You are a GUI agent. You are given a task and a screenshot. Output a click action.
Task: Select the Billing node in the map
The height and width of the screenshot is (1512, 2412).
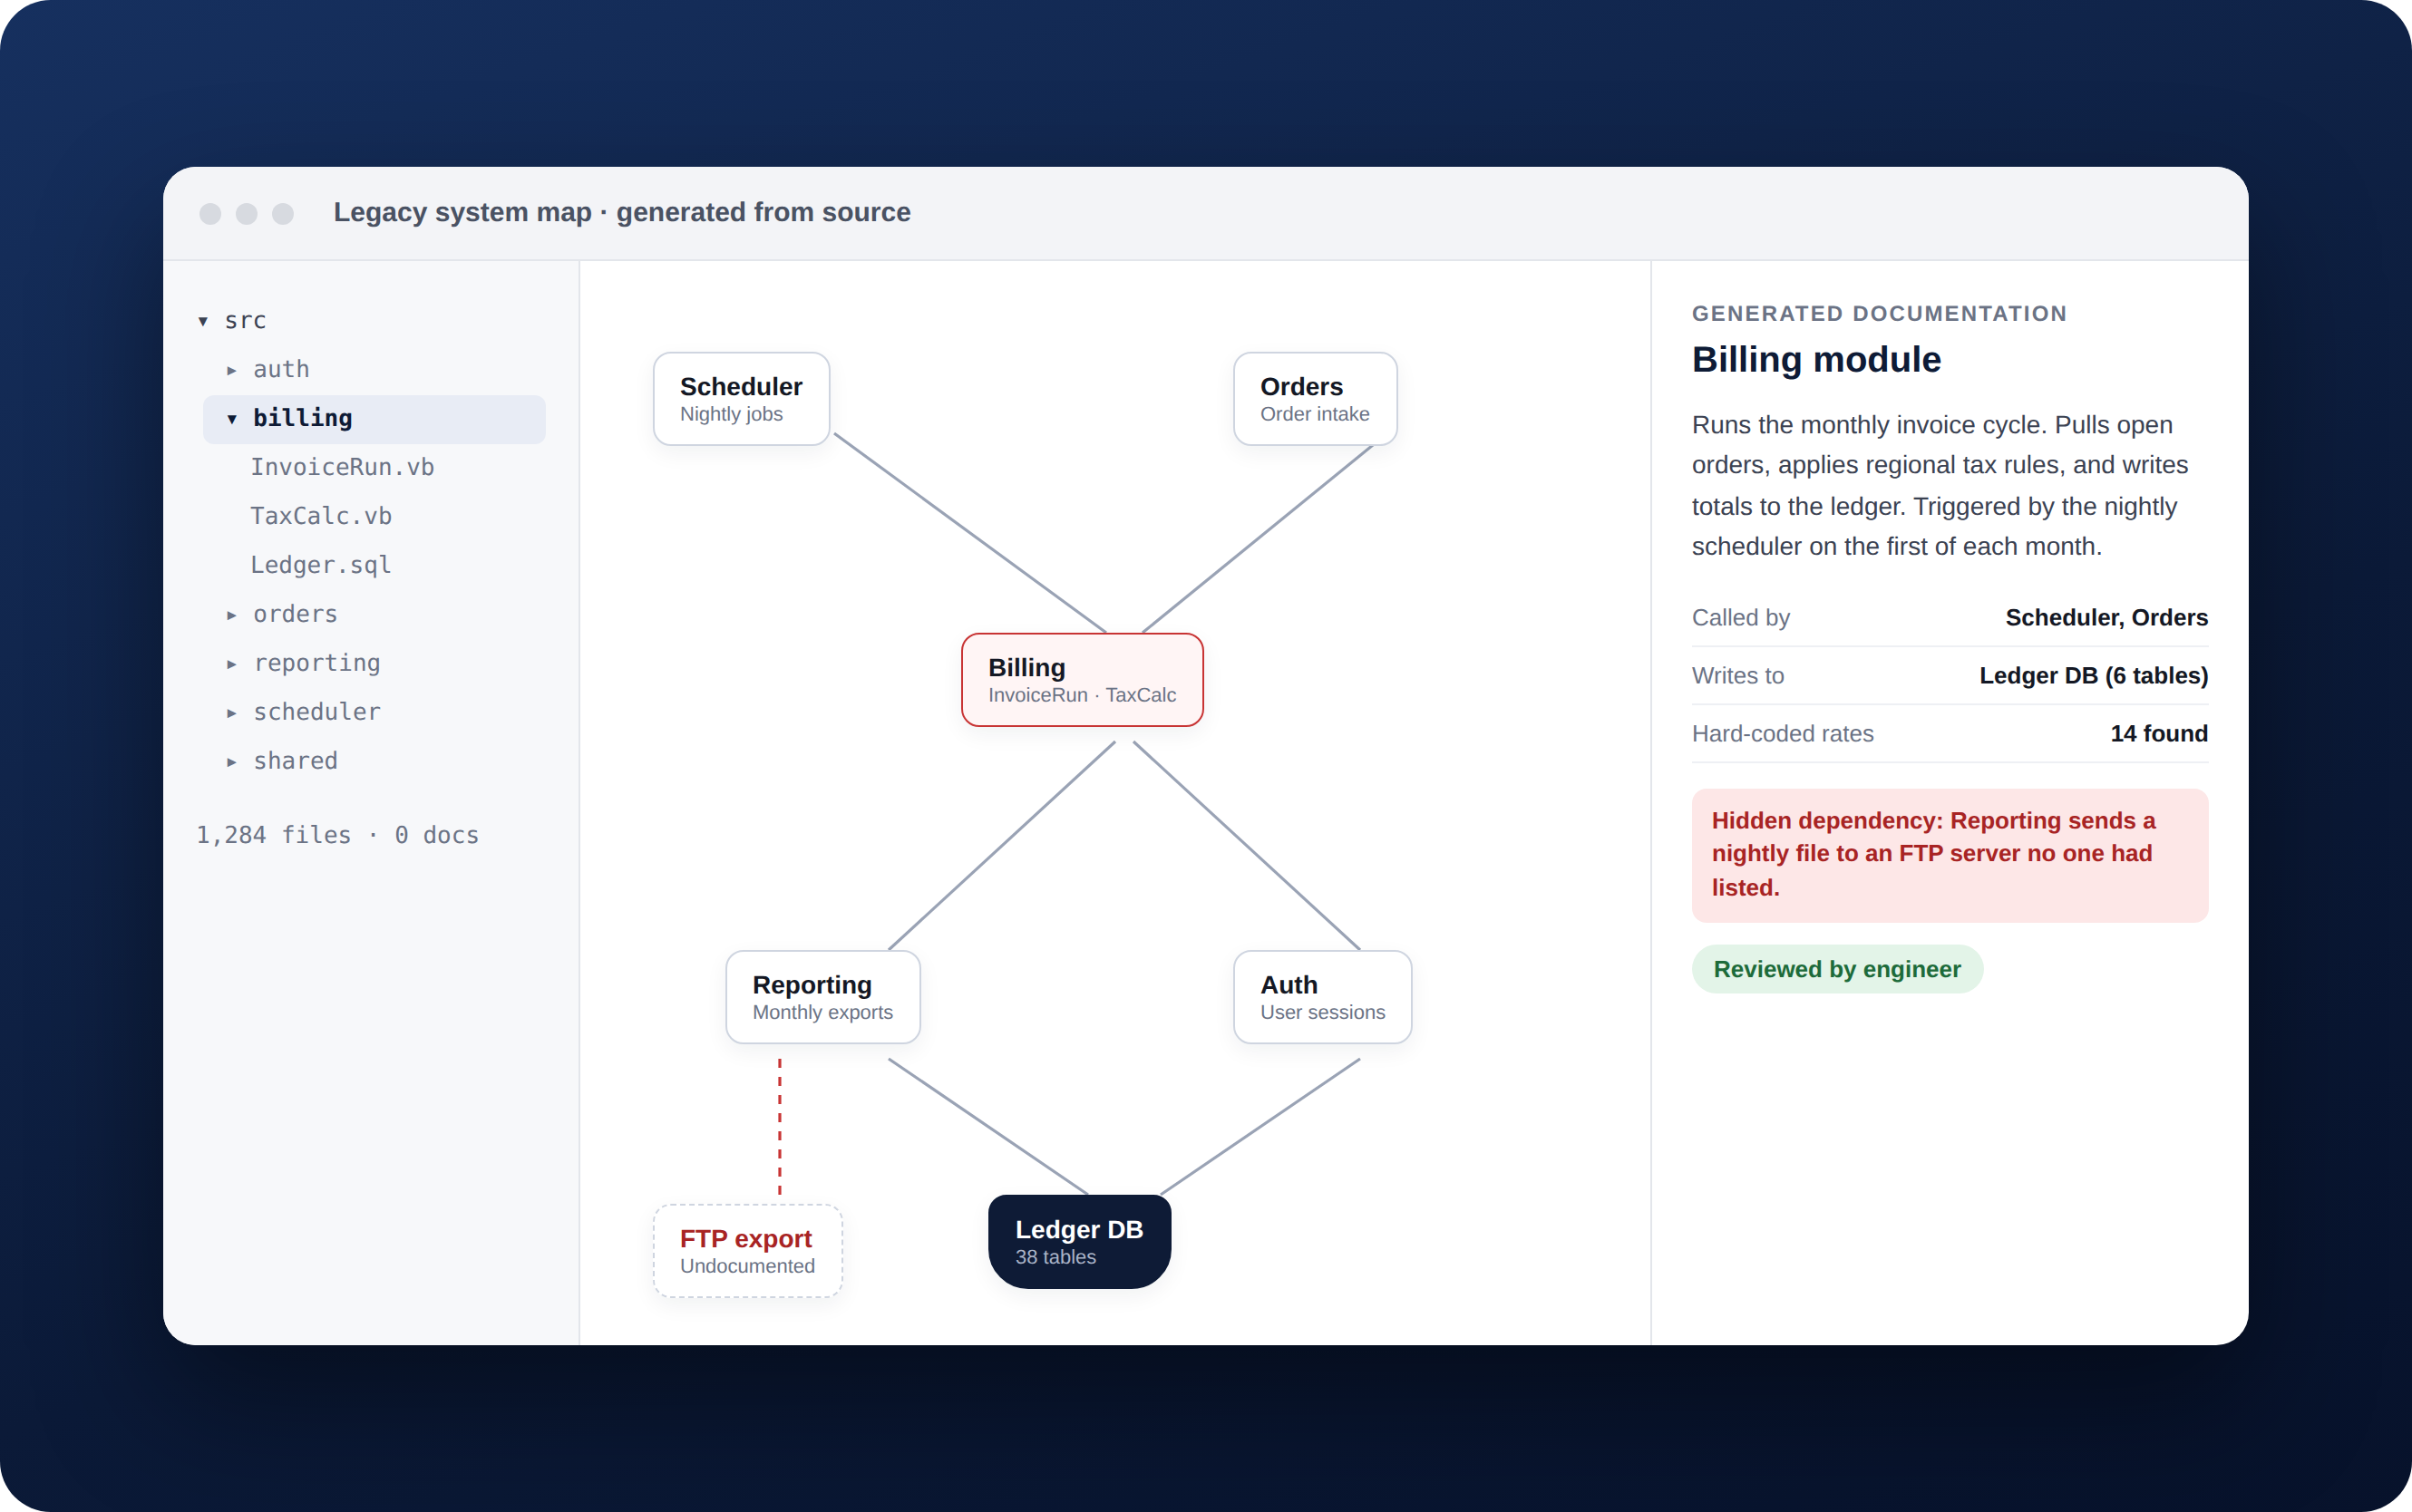(1082, 680)
